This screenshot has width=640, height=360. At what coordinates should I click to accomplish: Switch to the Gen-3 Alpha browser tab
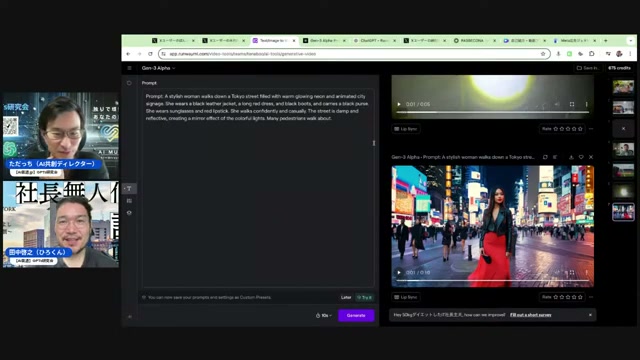point(324,41)
